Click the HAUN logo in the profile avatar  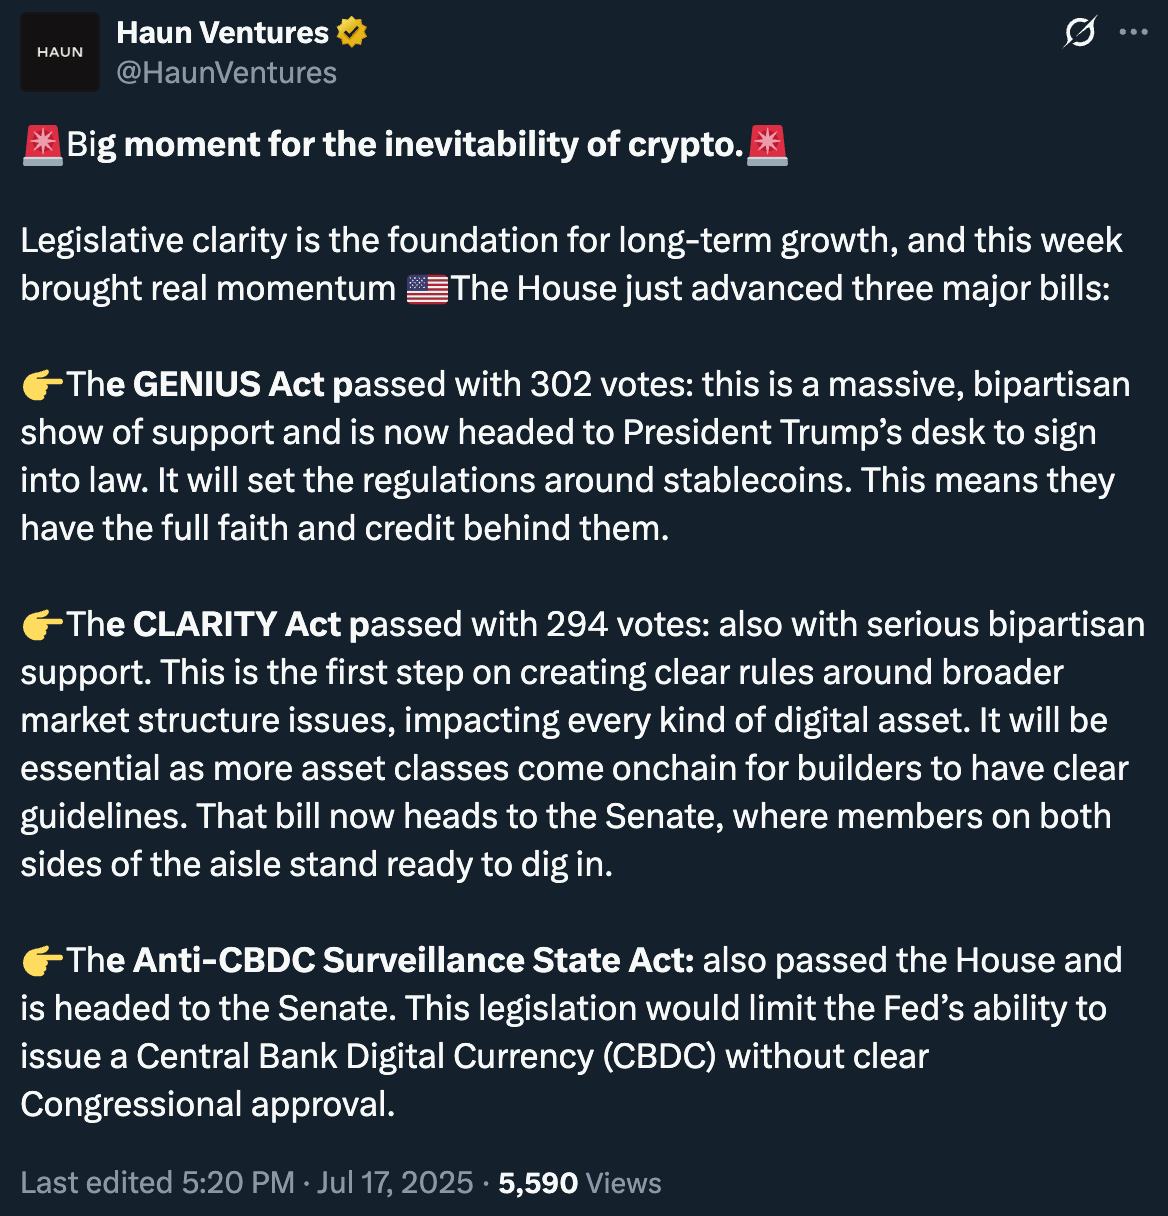click(60, 51)
